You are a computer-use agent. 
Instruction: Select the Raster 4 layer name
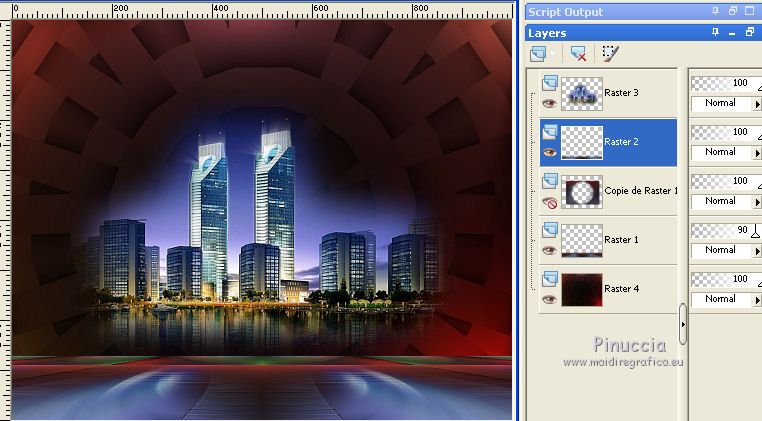(x=621, y=289)
